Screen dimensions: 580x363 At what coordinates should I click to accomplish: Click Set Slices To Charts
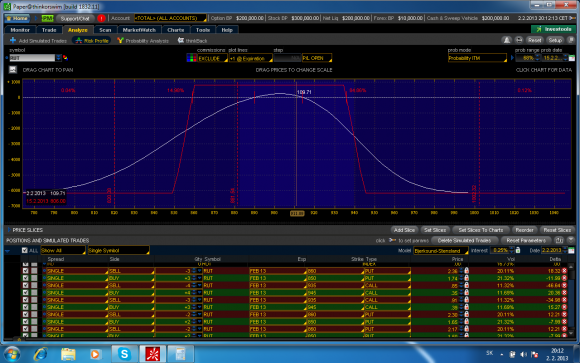pos(481,230)
